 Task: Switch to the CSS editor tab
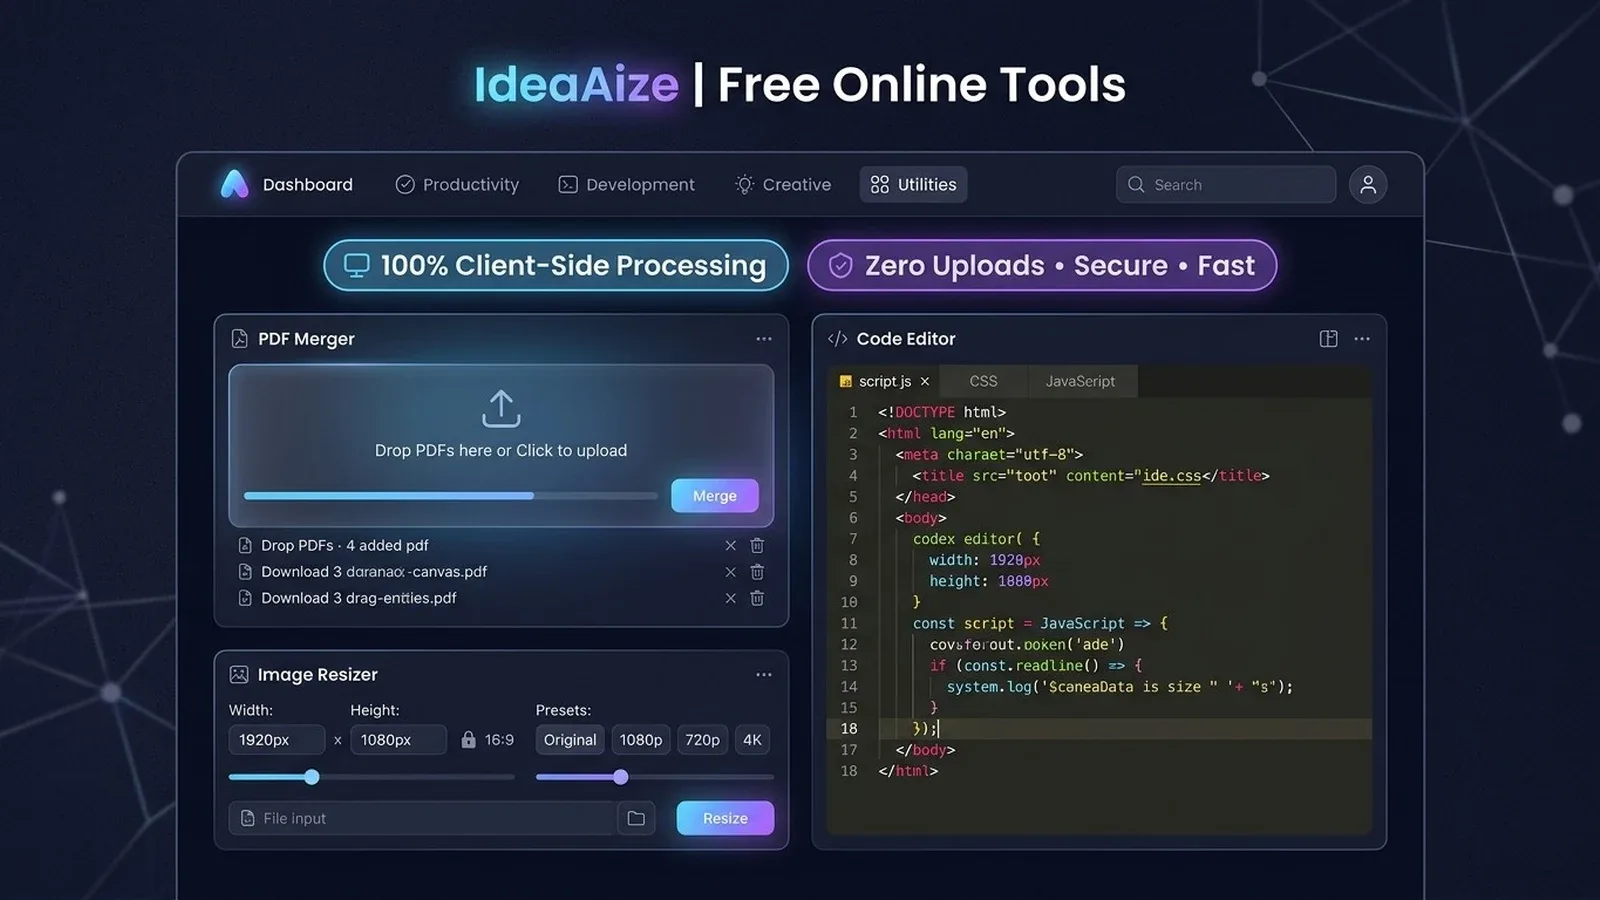(983, 381)
